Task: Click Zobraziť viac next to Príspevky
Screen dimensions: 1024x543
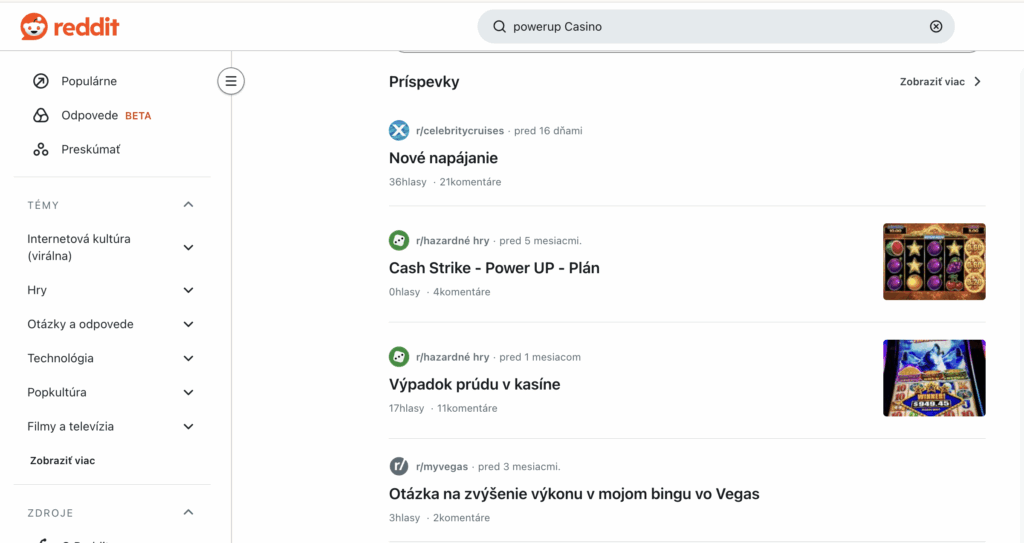Action: point(940,82)
